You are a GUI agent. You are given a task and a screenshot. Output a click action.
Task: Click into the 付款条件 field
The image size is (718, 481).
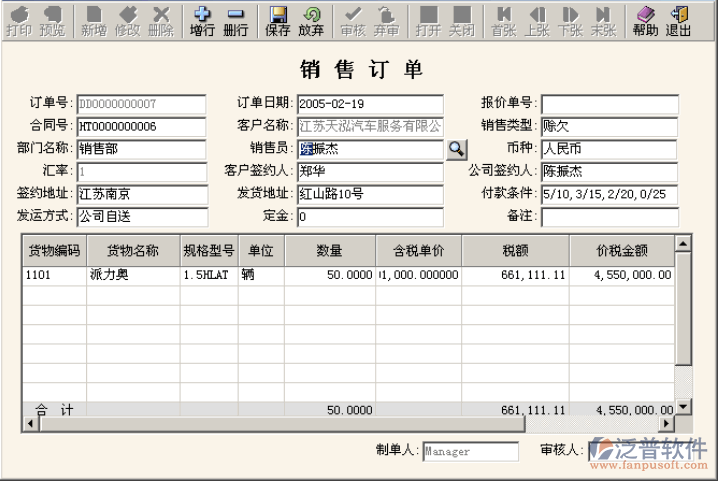tap(608, 194)
